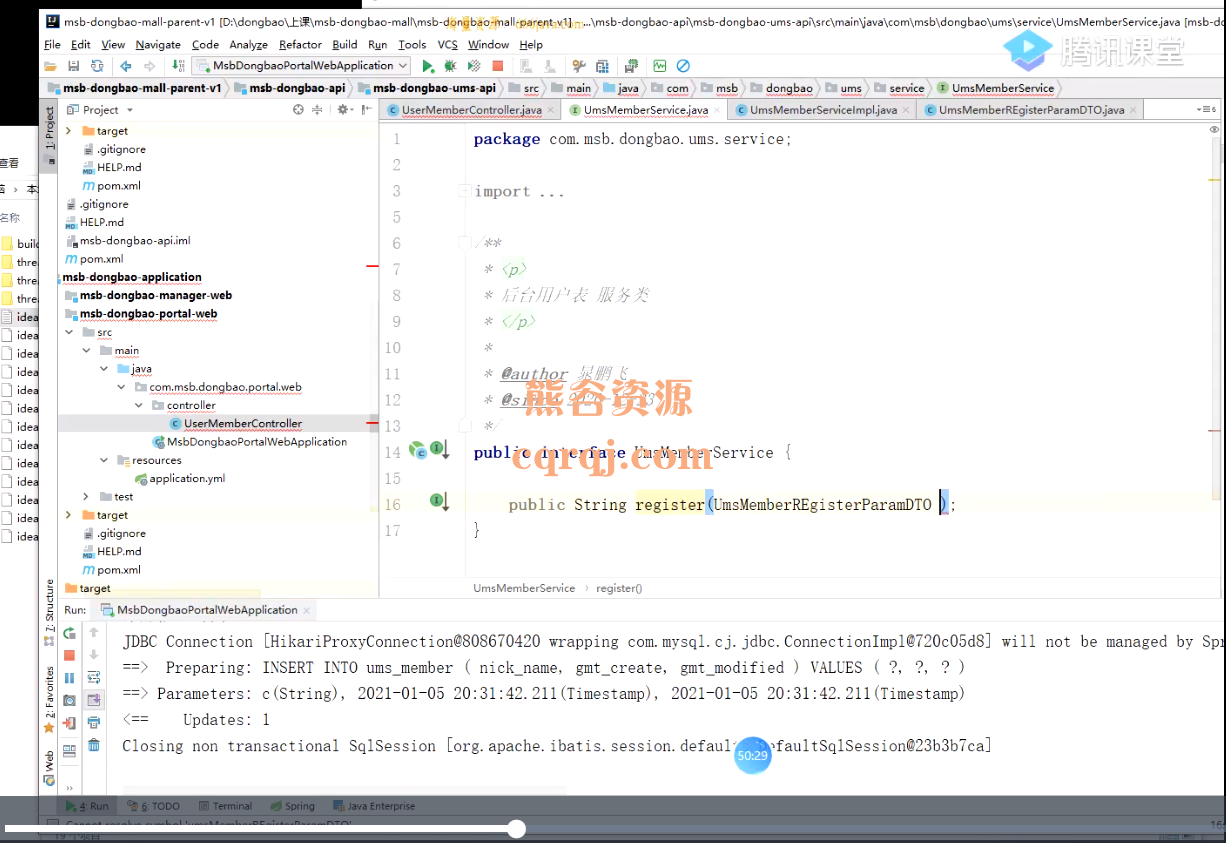
Task: Click the Open folder icon in main toolbar
Action: click(x=50, y=66)
